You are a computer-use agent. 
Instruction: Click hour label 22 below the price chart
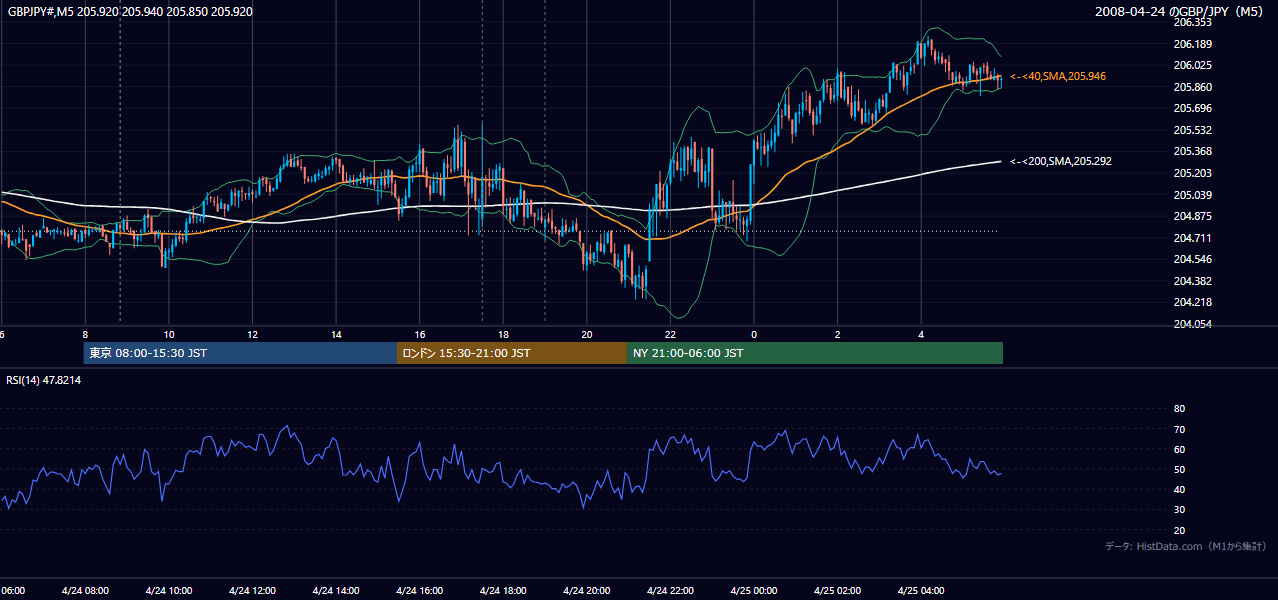pyautogui.click(x=671, y=335)
